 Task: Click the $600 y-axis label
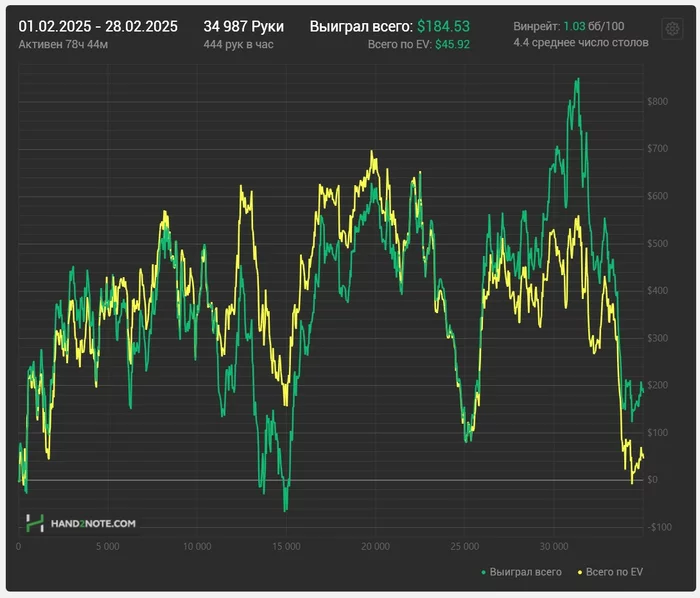coord(658,196)
